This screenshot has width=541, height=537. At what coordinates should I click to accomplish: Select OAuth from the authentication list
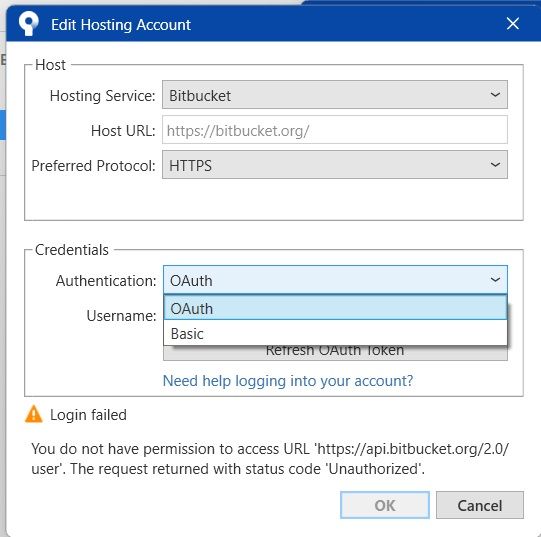[x=335, y=308]
